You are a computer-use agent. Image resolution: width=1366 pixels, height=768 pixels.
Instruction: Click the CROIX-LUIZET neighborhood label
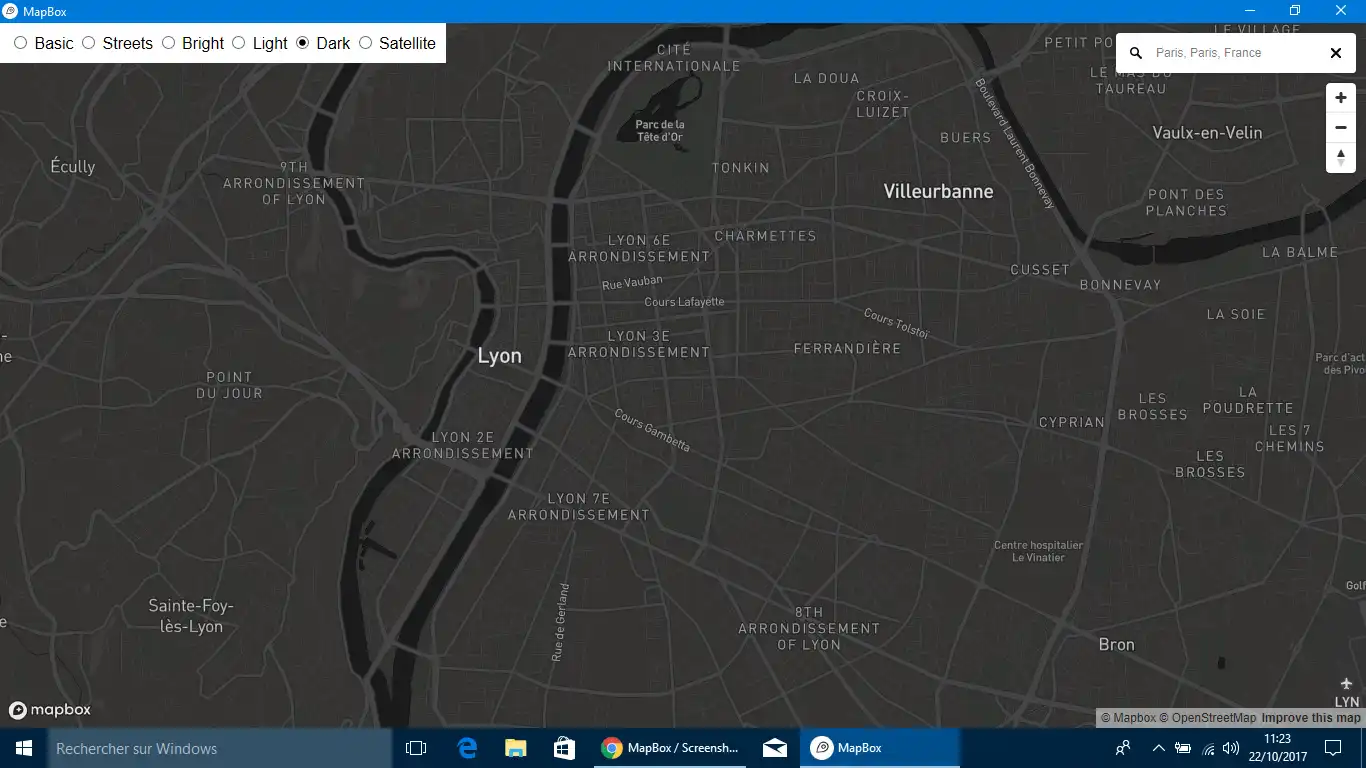point(883,104)
